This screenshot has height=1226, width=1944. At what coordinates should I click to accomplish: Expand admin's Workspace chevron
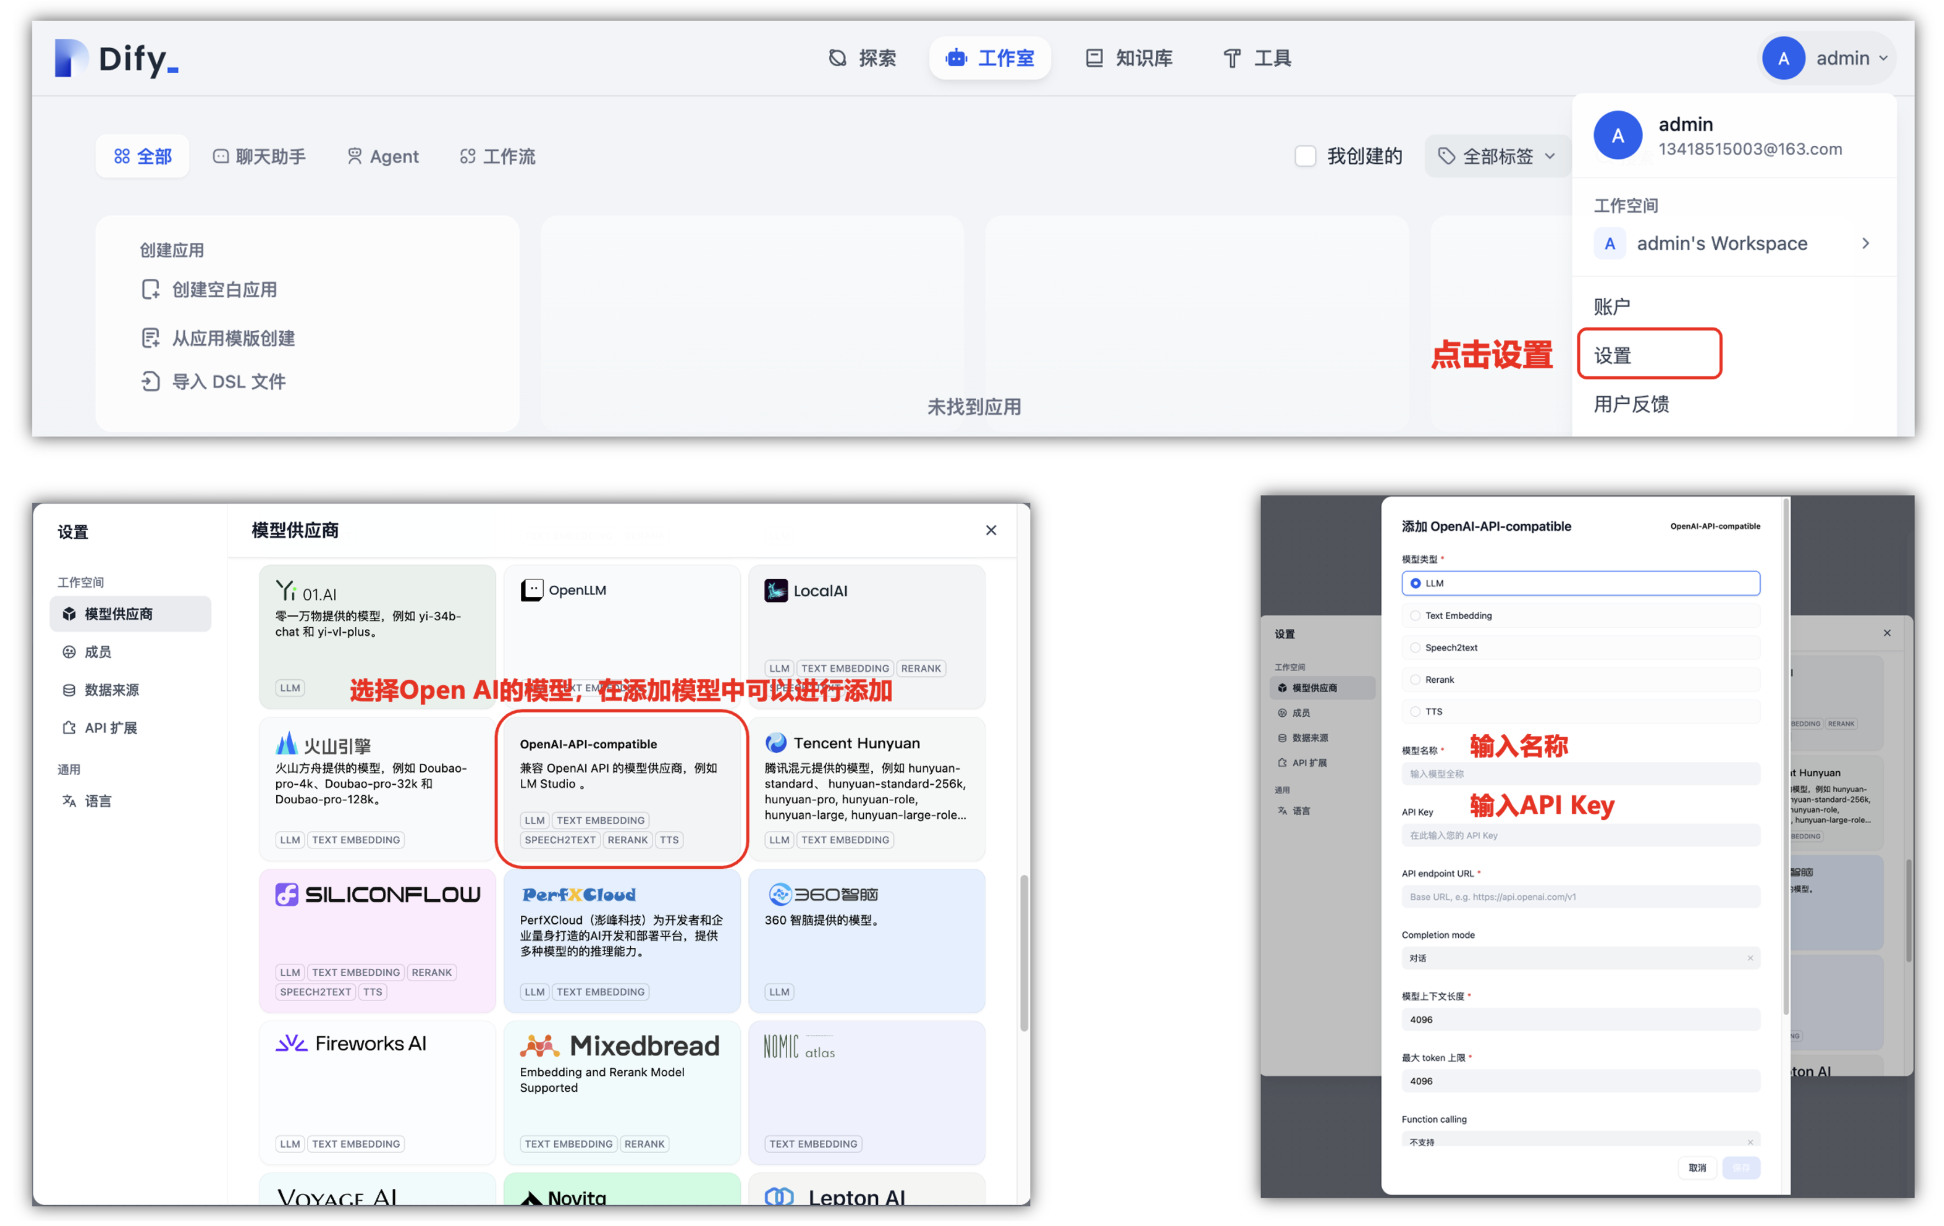(x=1865, y=243)
